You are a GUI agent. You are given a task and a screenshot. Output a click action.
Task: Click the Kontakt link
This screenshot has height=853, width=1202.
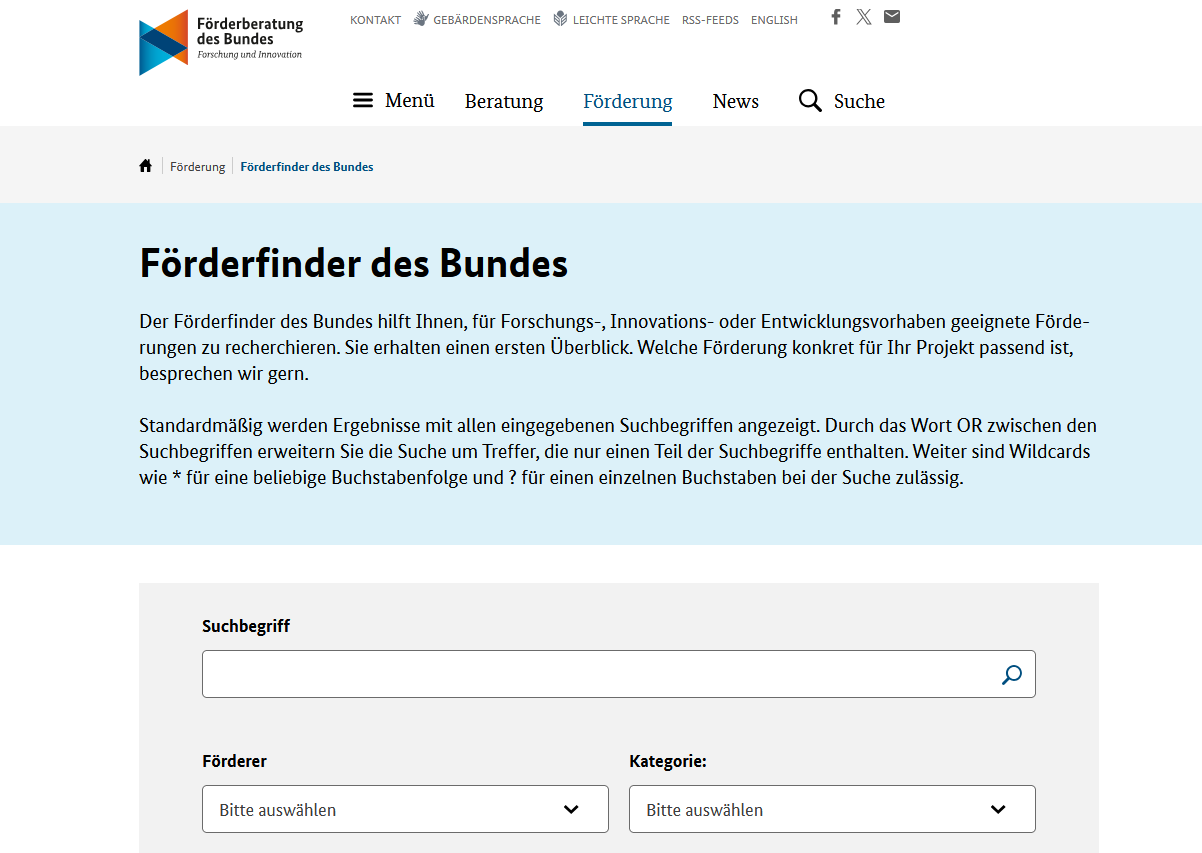375,20
